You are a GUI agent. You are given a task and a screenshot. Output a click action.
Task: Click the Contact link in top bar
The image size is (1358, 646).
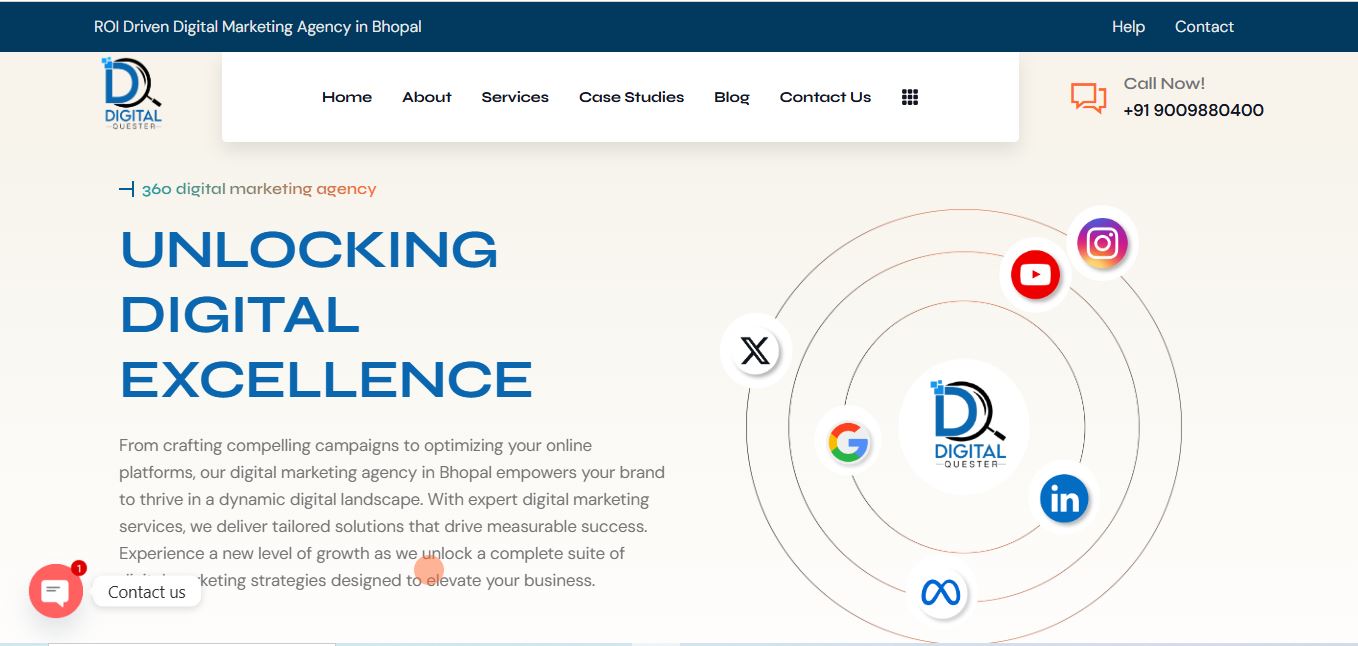[1204, 27]
